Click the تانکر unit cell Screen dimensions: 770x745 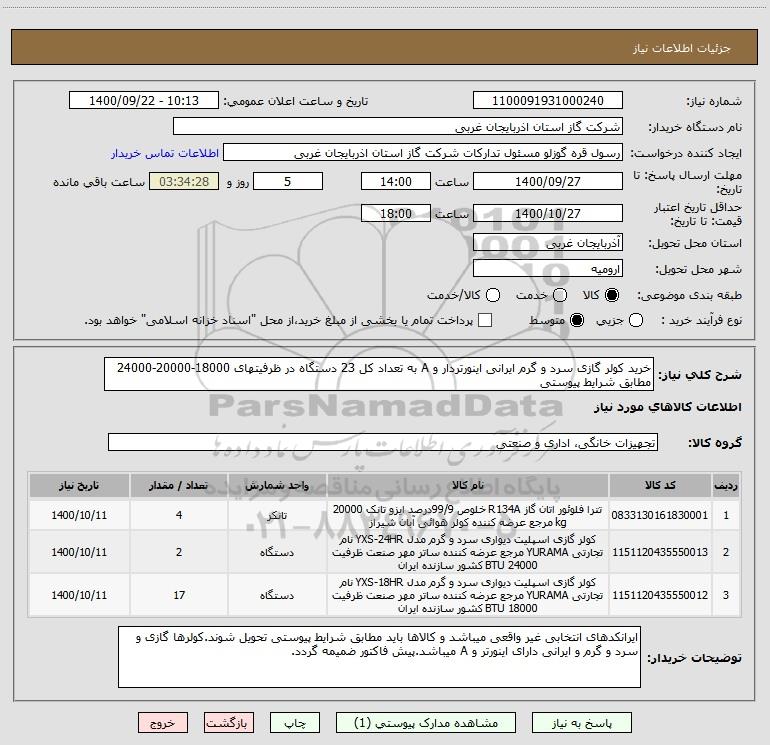277,515
